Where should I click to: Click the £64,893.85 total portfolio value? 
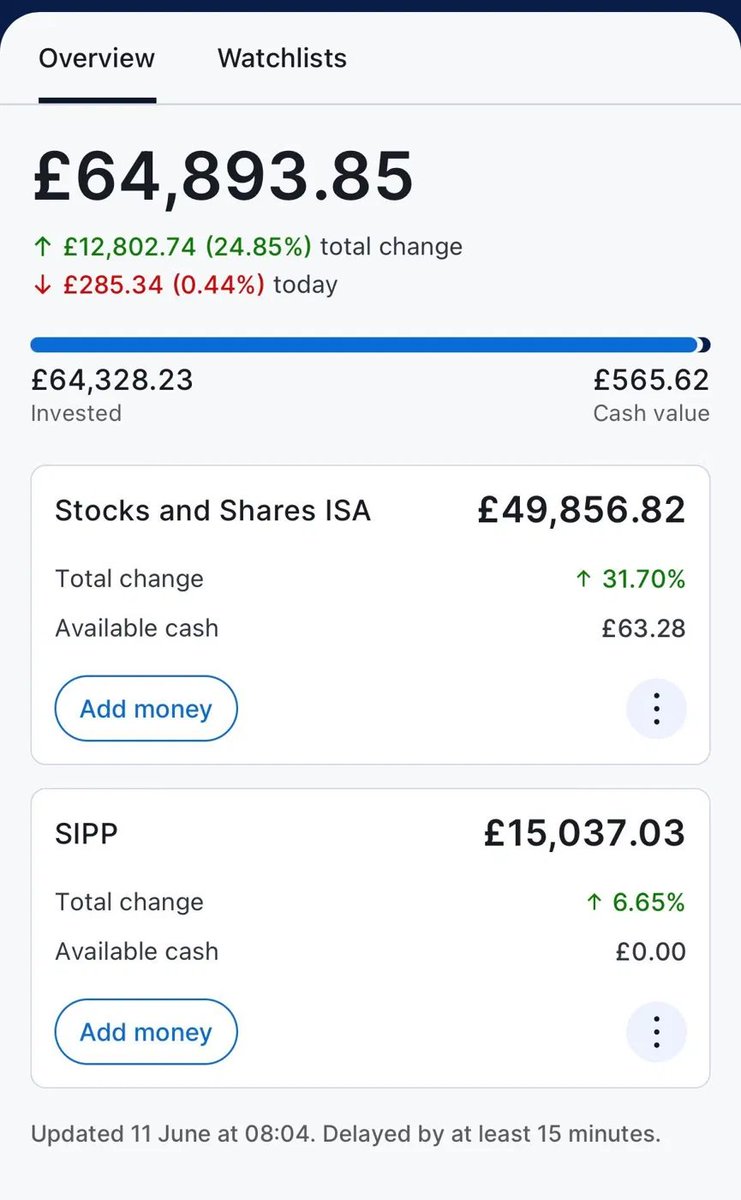tap(223, 176)
